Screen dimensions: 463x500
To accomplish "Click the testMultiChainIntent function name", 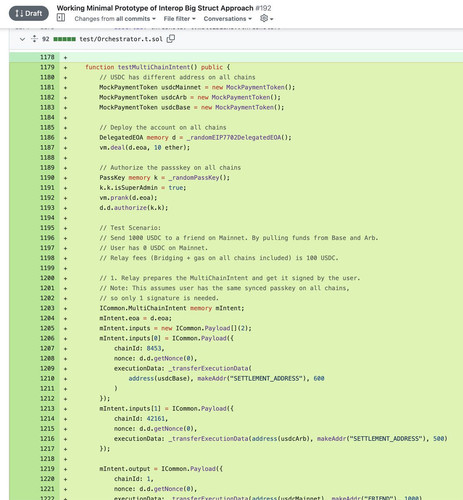I will click(153, 67).
